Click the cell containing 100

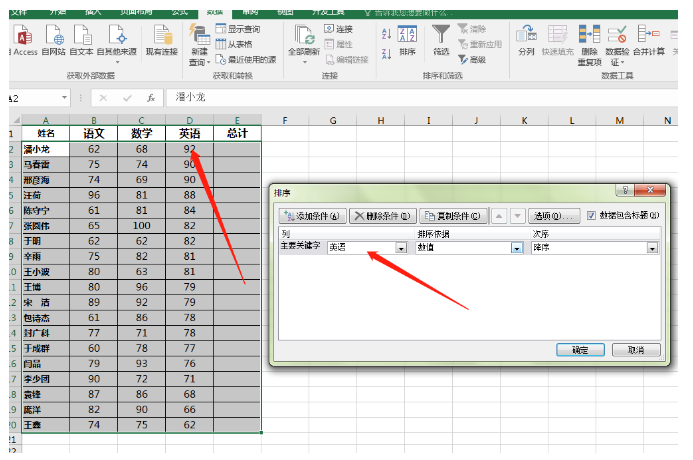pyautogui.click(x=141, y=226)
